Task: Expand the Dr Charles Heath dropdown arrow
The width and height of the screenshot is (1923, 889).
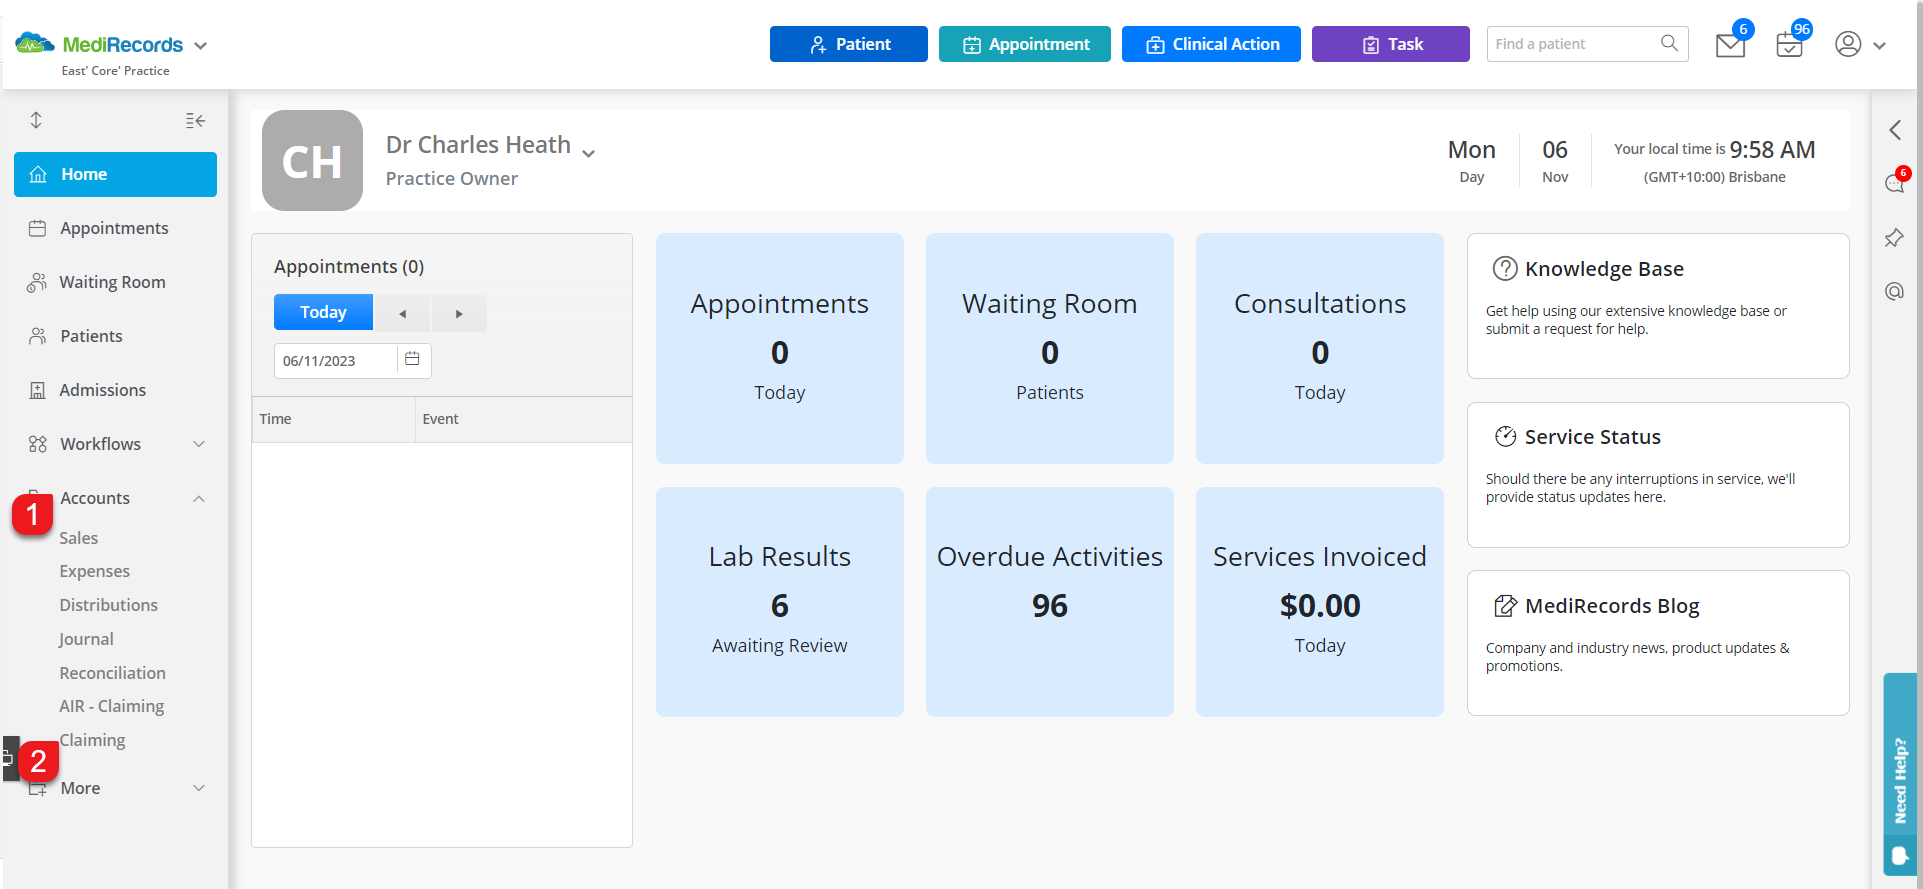Action: (x=589, y=153)
